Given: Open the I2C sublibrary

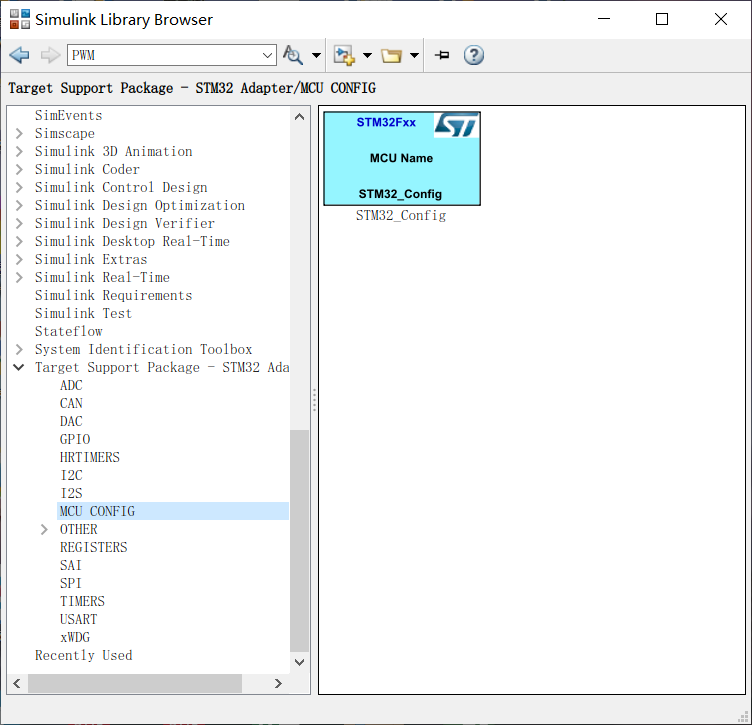Looking at the screenshot, I should [x=71, y=475].
